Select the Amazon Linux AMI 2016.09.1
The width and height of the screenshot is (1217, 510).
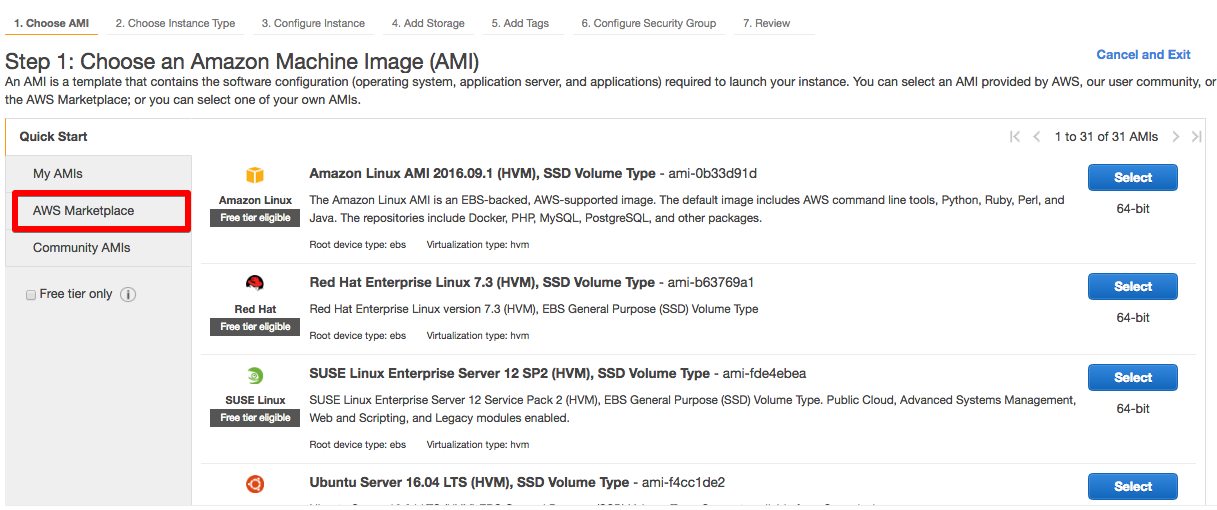[1133, 177]
